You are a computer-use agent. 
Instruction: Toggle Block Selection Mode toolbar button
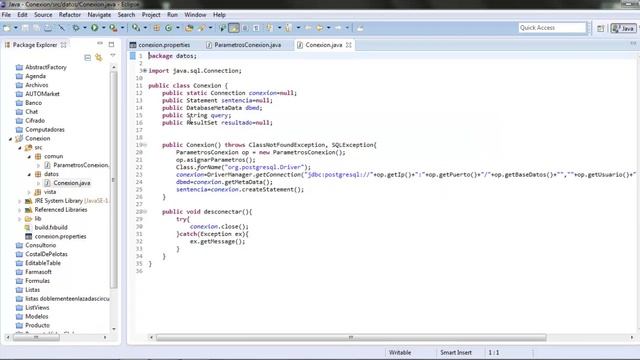pos(245,28)
